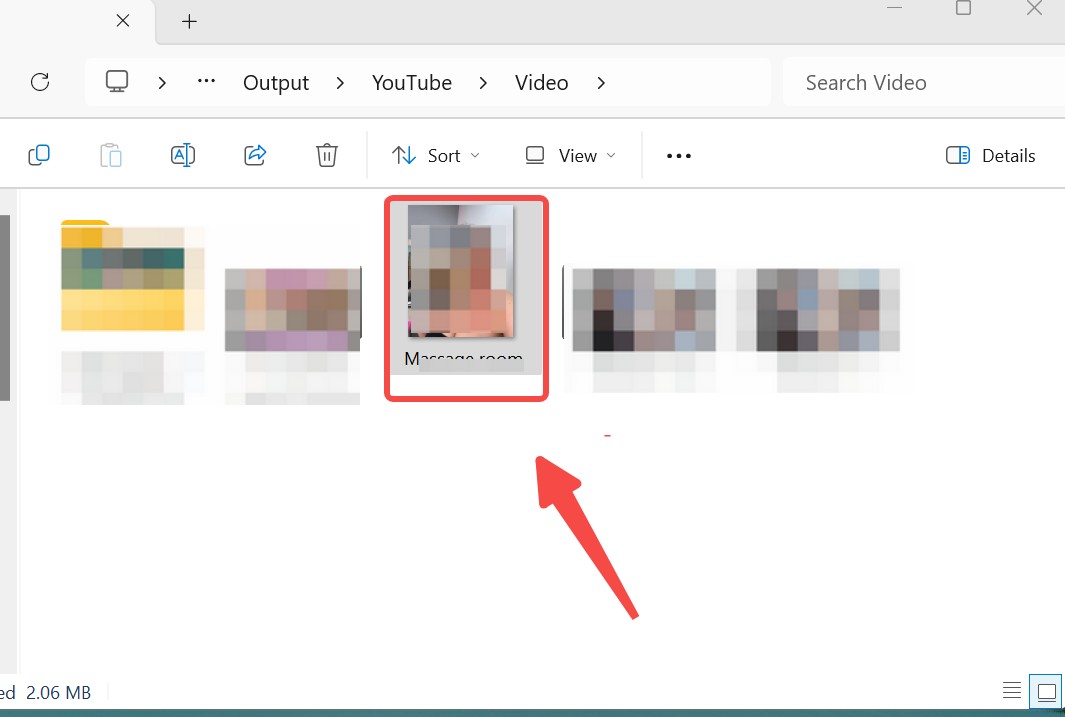Click the 2.06 MB status text

tap(58, 693)
